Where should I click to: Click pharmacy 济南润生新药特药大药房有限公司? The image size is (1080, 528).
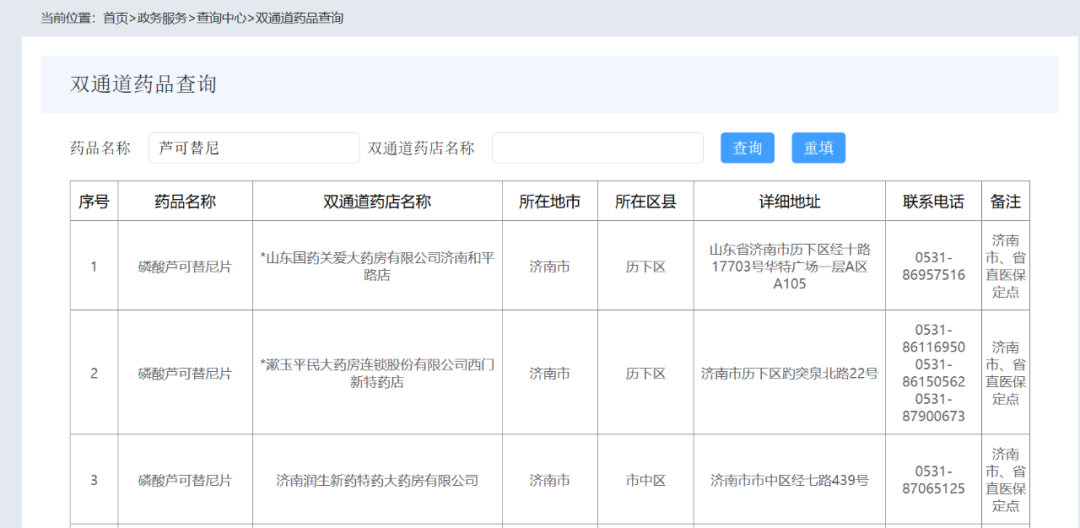[x=377, y=481]
